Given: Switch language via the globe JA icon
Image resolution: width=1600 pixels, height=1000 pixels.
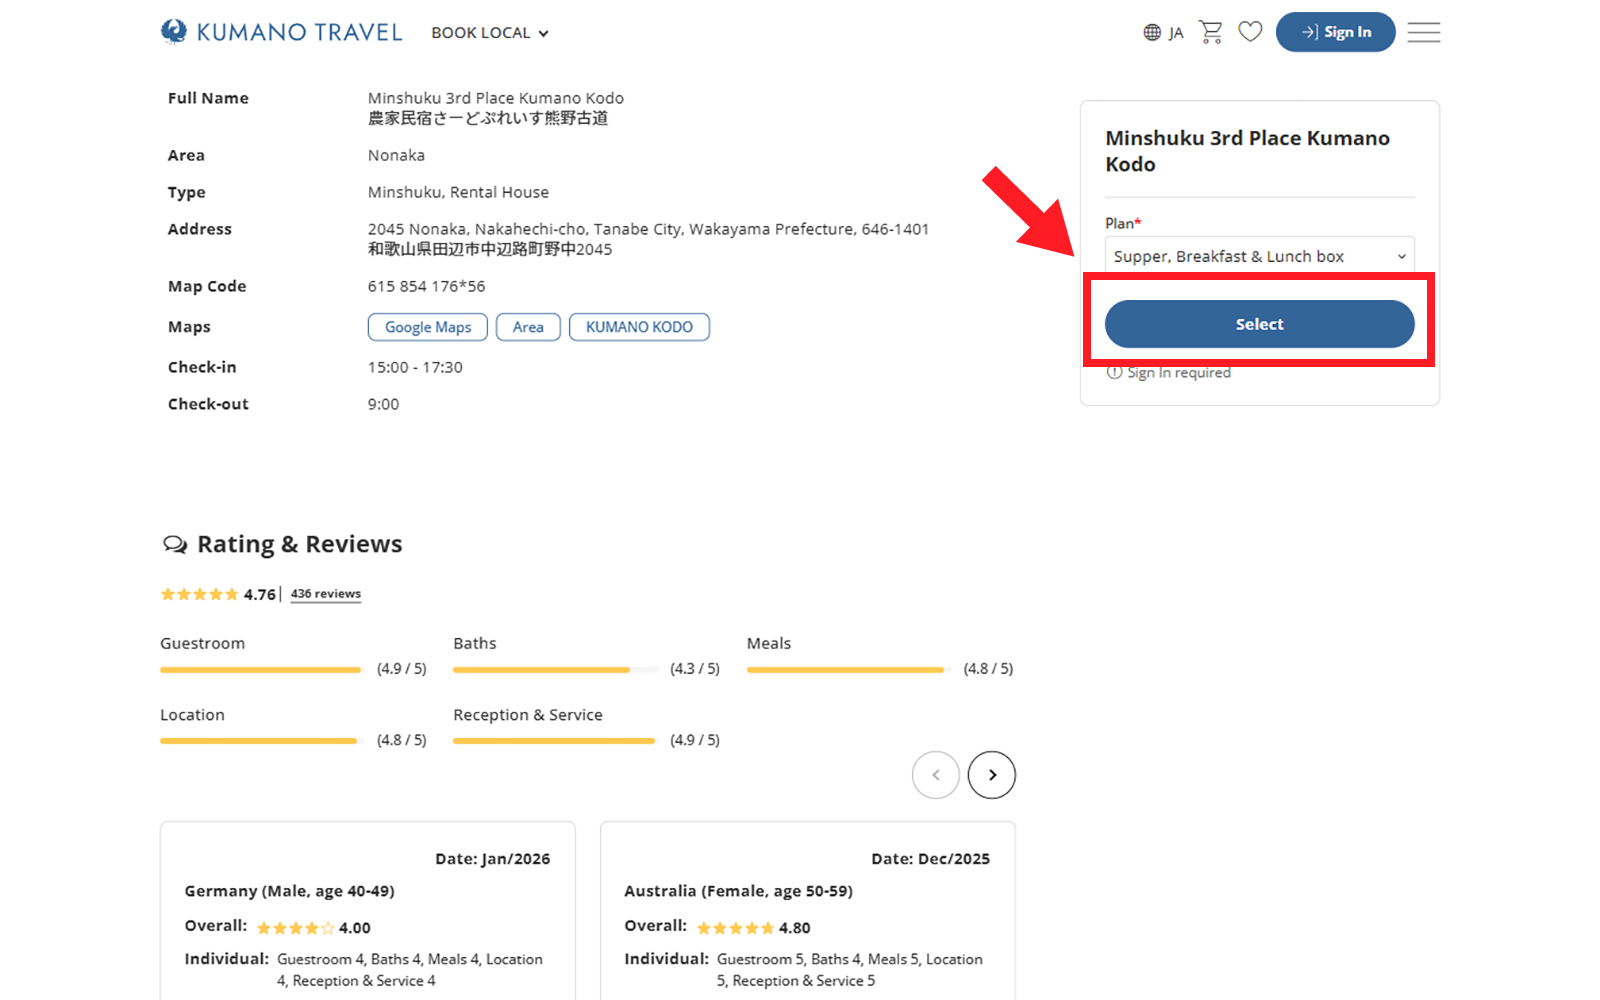Looking at the screenshot, I should pyautogui.click(x=1163, y=32).
